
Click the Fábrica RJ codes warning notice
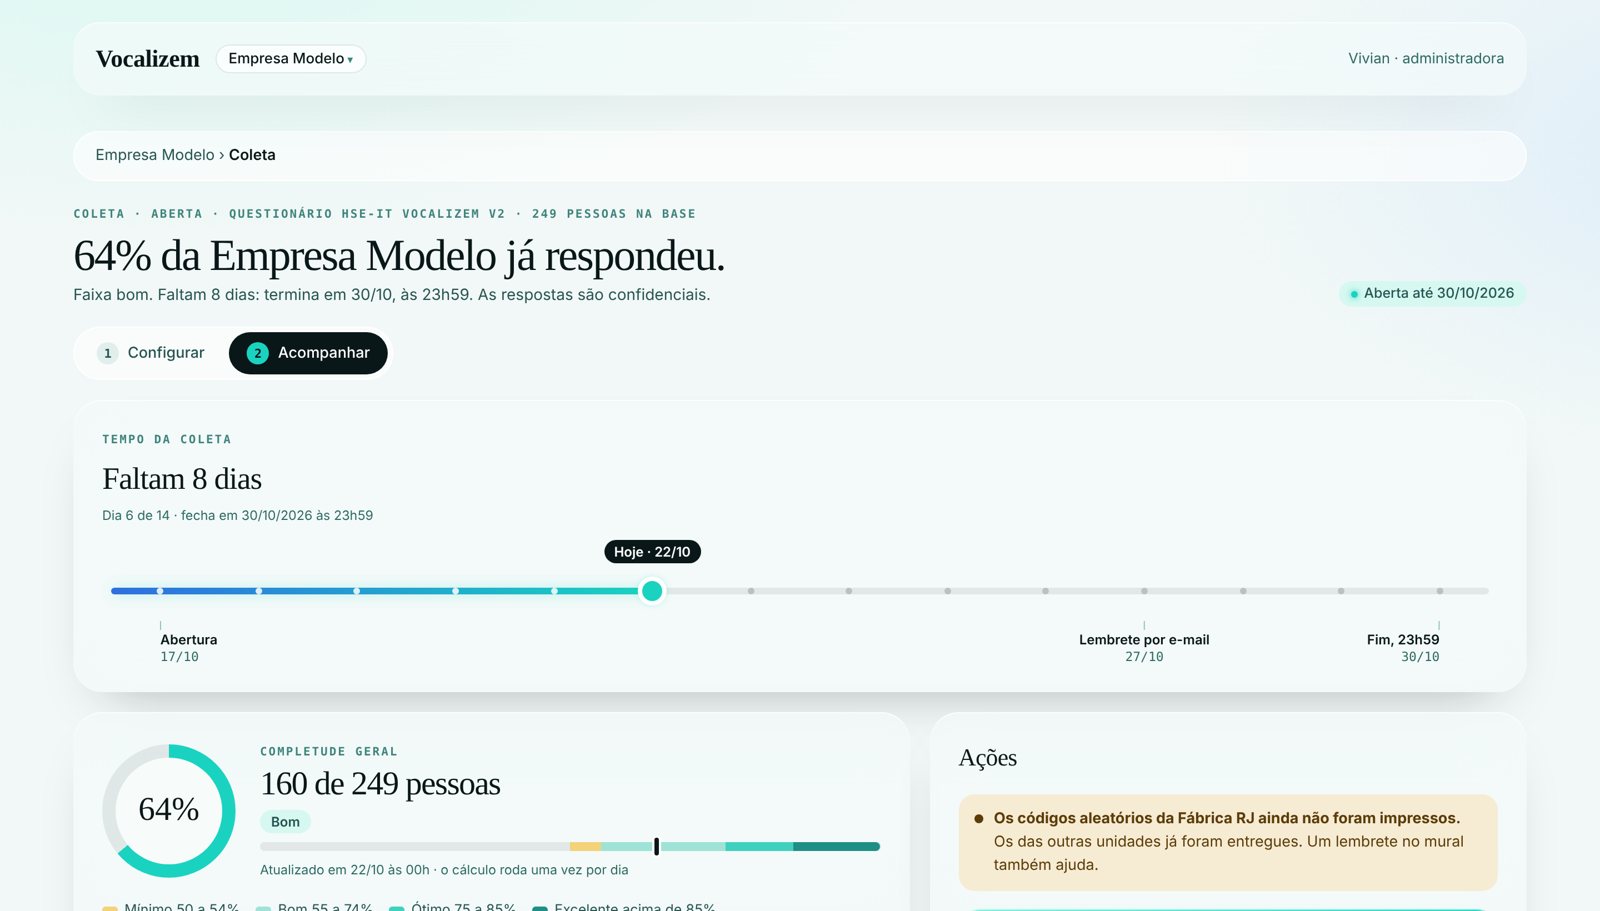tap(1228, 842)
